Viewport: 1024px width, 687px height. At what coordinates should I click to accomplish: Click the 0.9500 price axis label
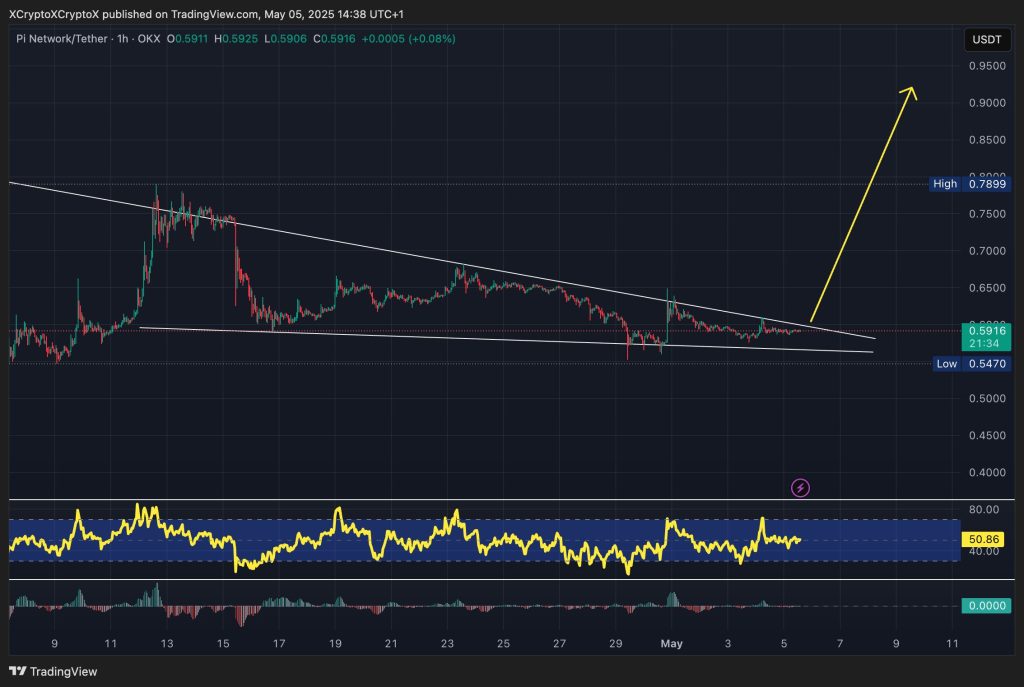(x=987, y=66)
